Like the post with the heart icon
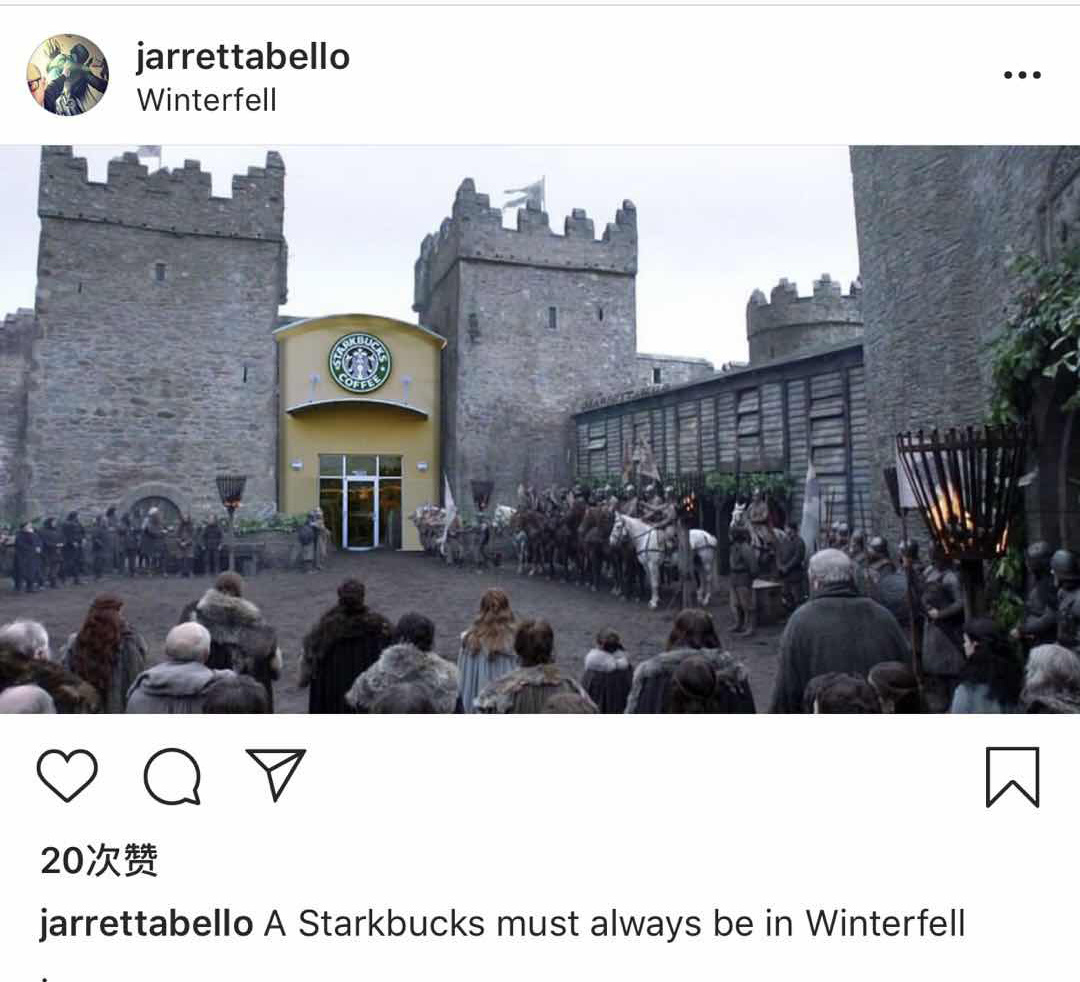The height and width of the screenshot is (982, 1080). 67,775
